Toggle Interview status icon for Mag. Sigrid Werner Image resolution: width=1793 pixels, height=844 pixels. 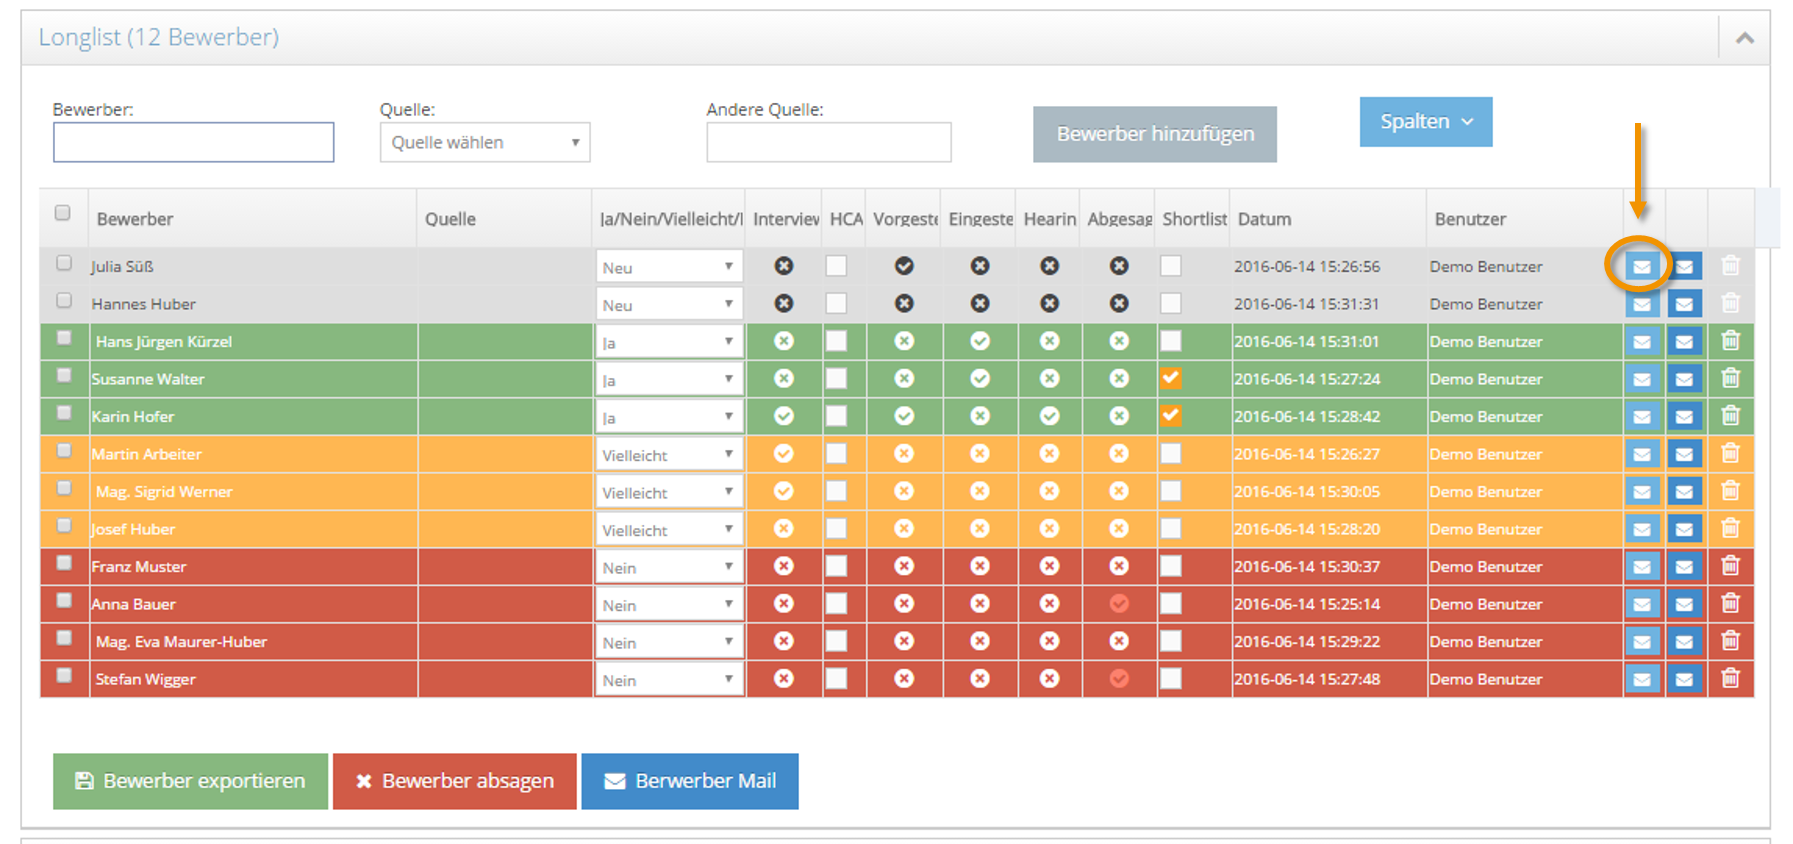784,491
